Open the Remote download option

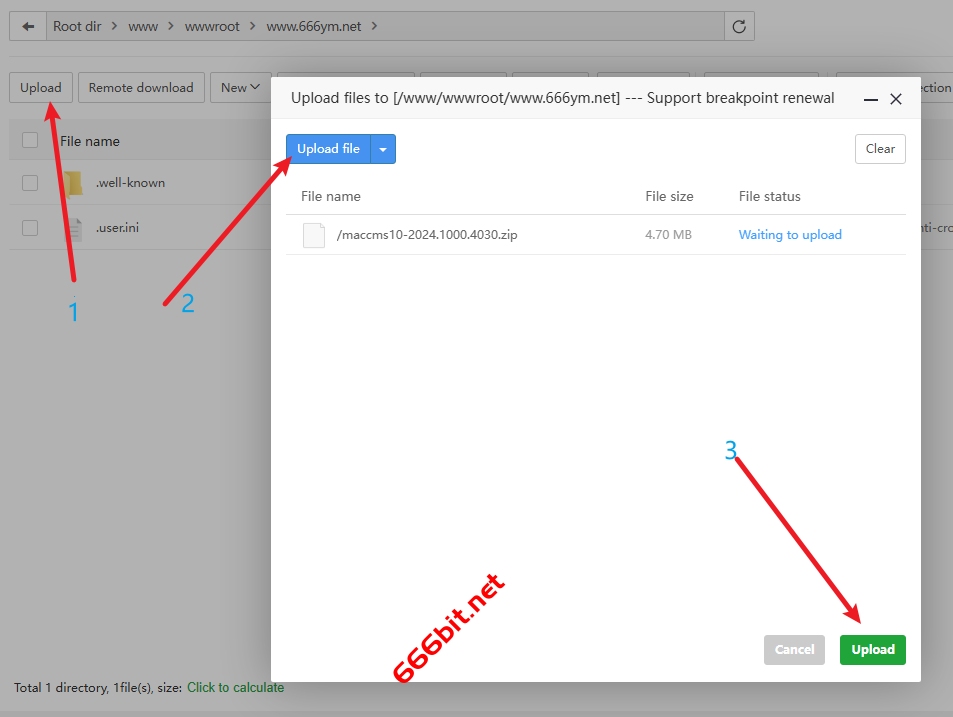click(x=141, y=88)
